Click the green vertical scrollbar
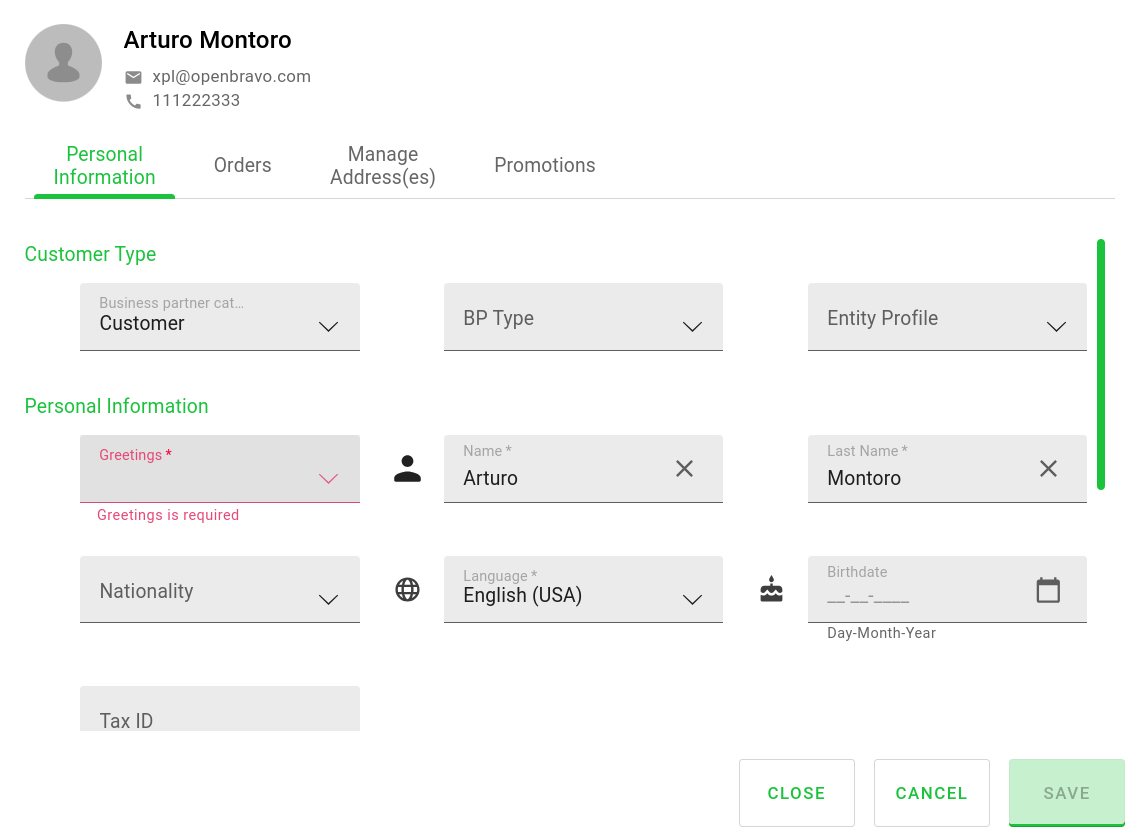 click(1100, 364)
